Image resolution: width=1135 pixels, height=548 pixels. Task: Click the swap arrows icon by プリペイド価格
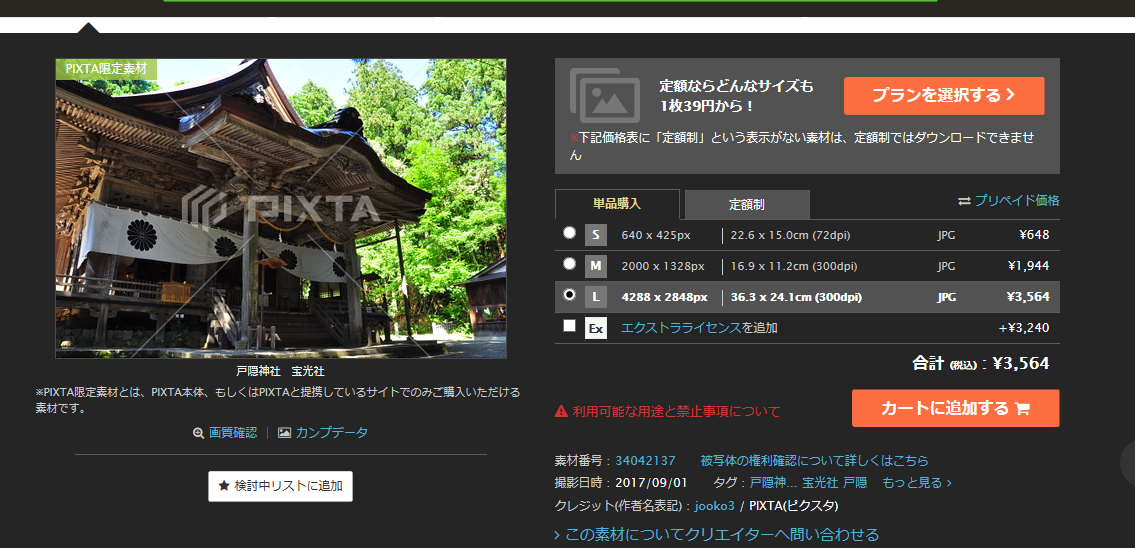tap(964, 201)
